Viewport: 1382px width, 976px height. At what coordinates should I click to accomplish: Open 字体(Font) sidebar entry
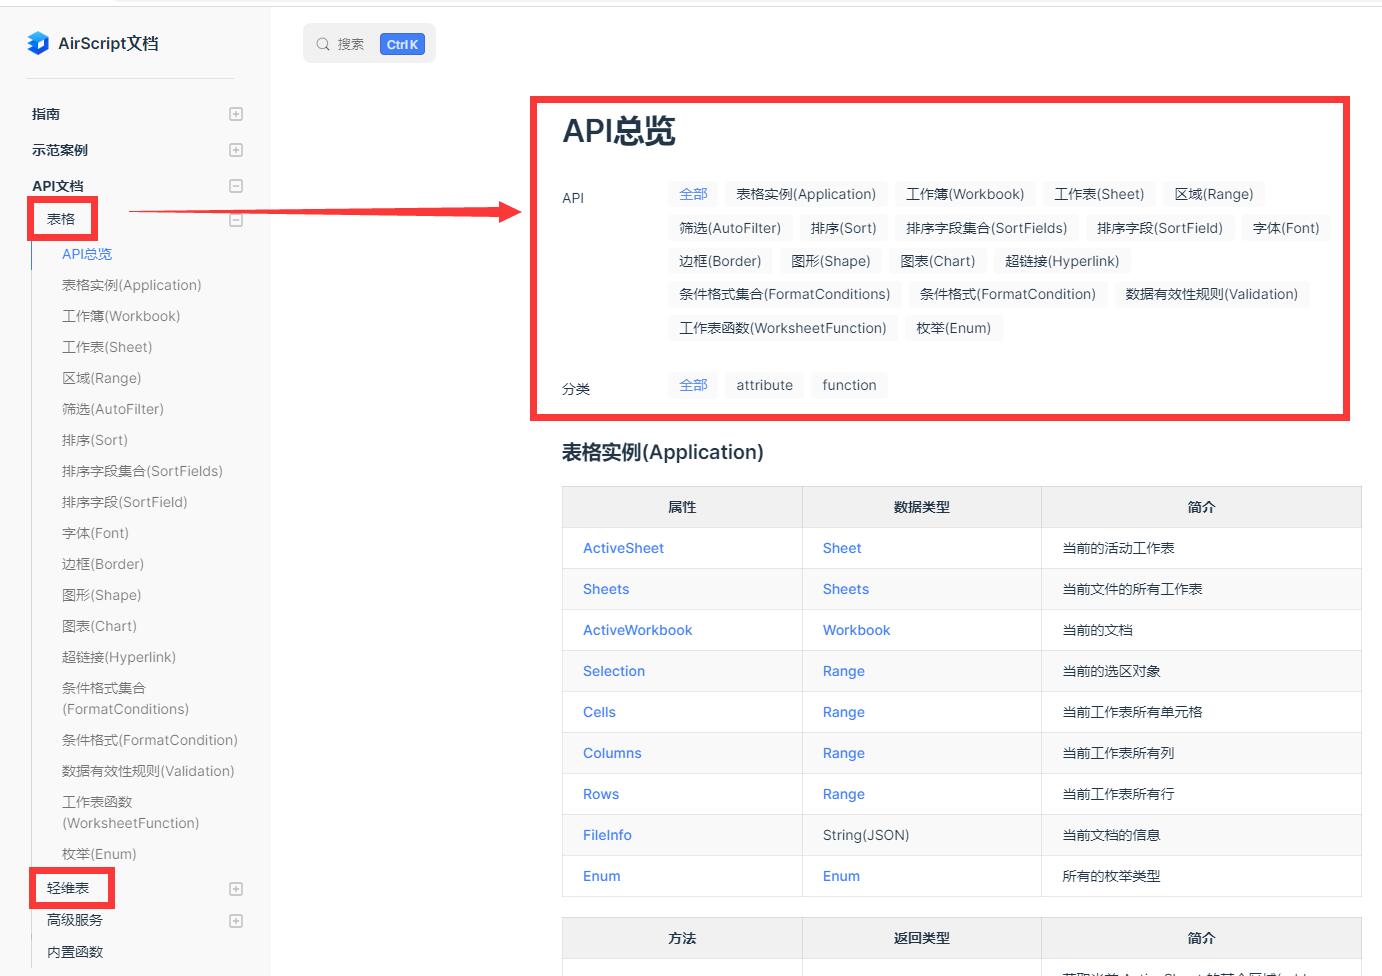point(95,533)
